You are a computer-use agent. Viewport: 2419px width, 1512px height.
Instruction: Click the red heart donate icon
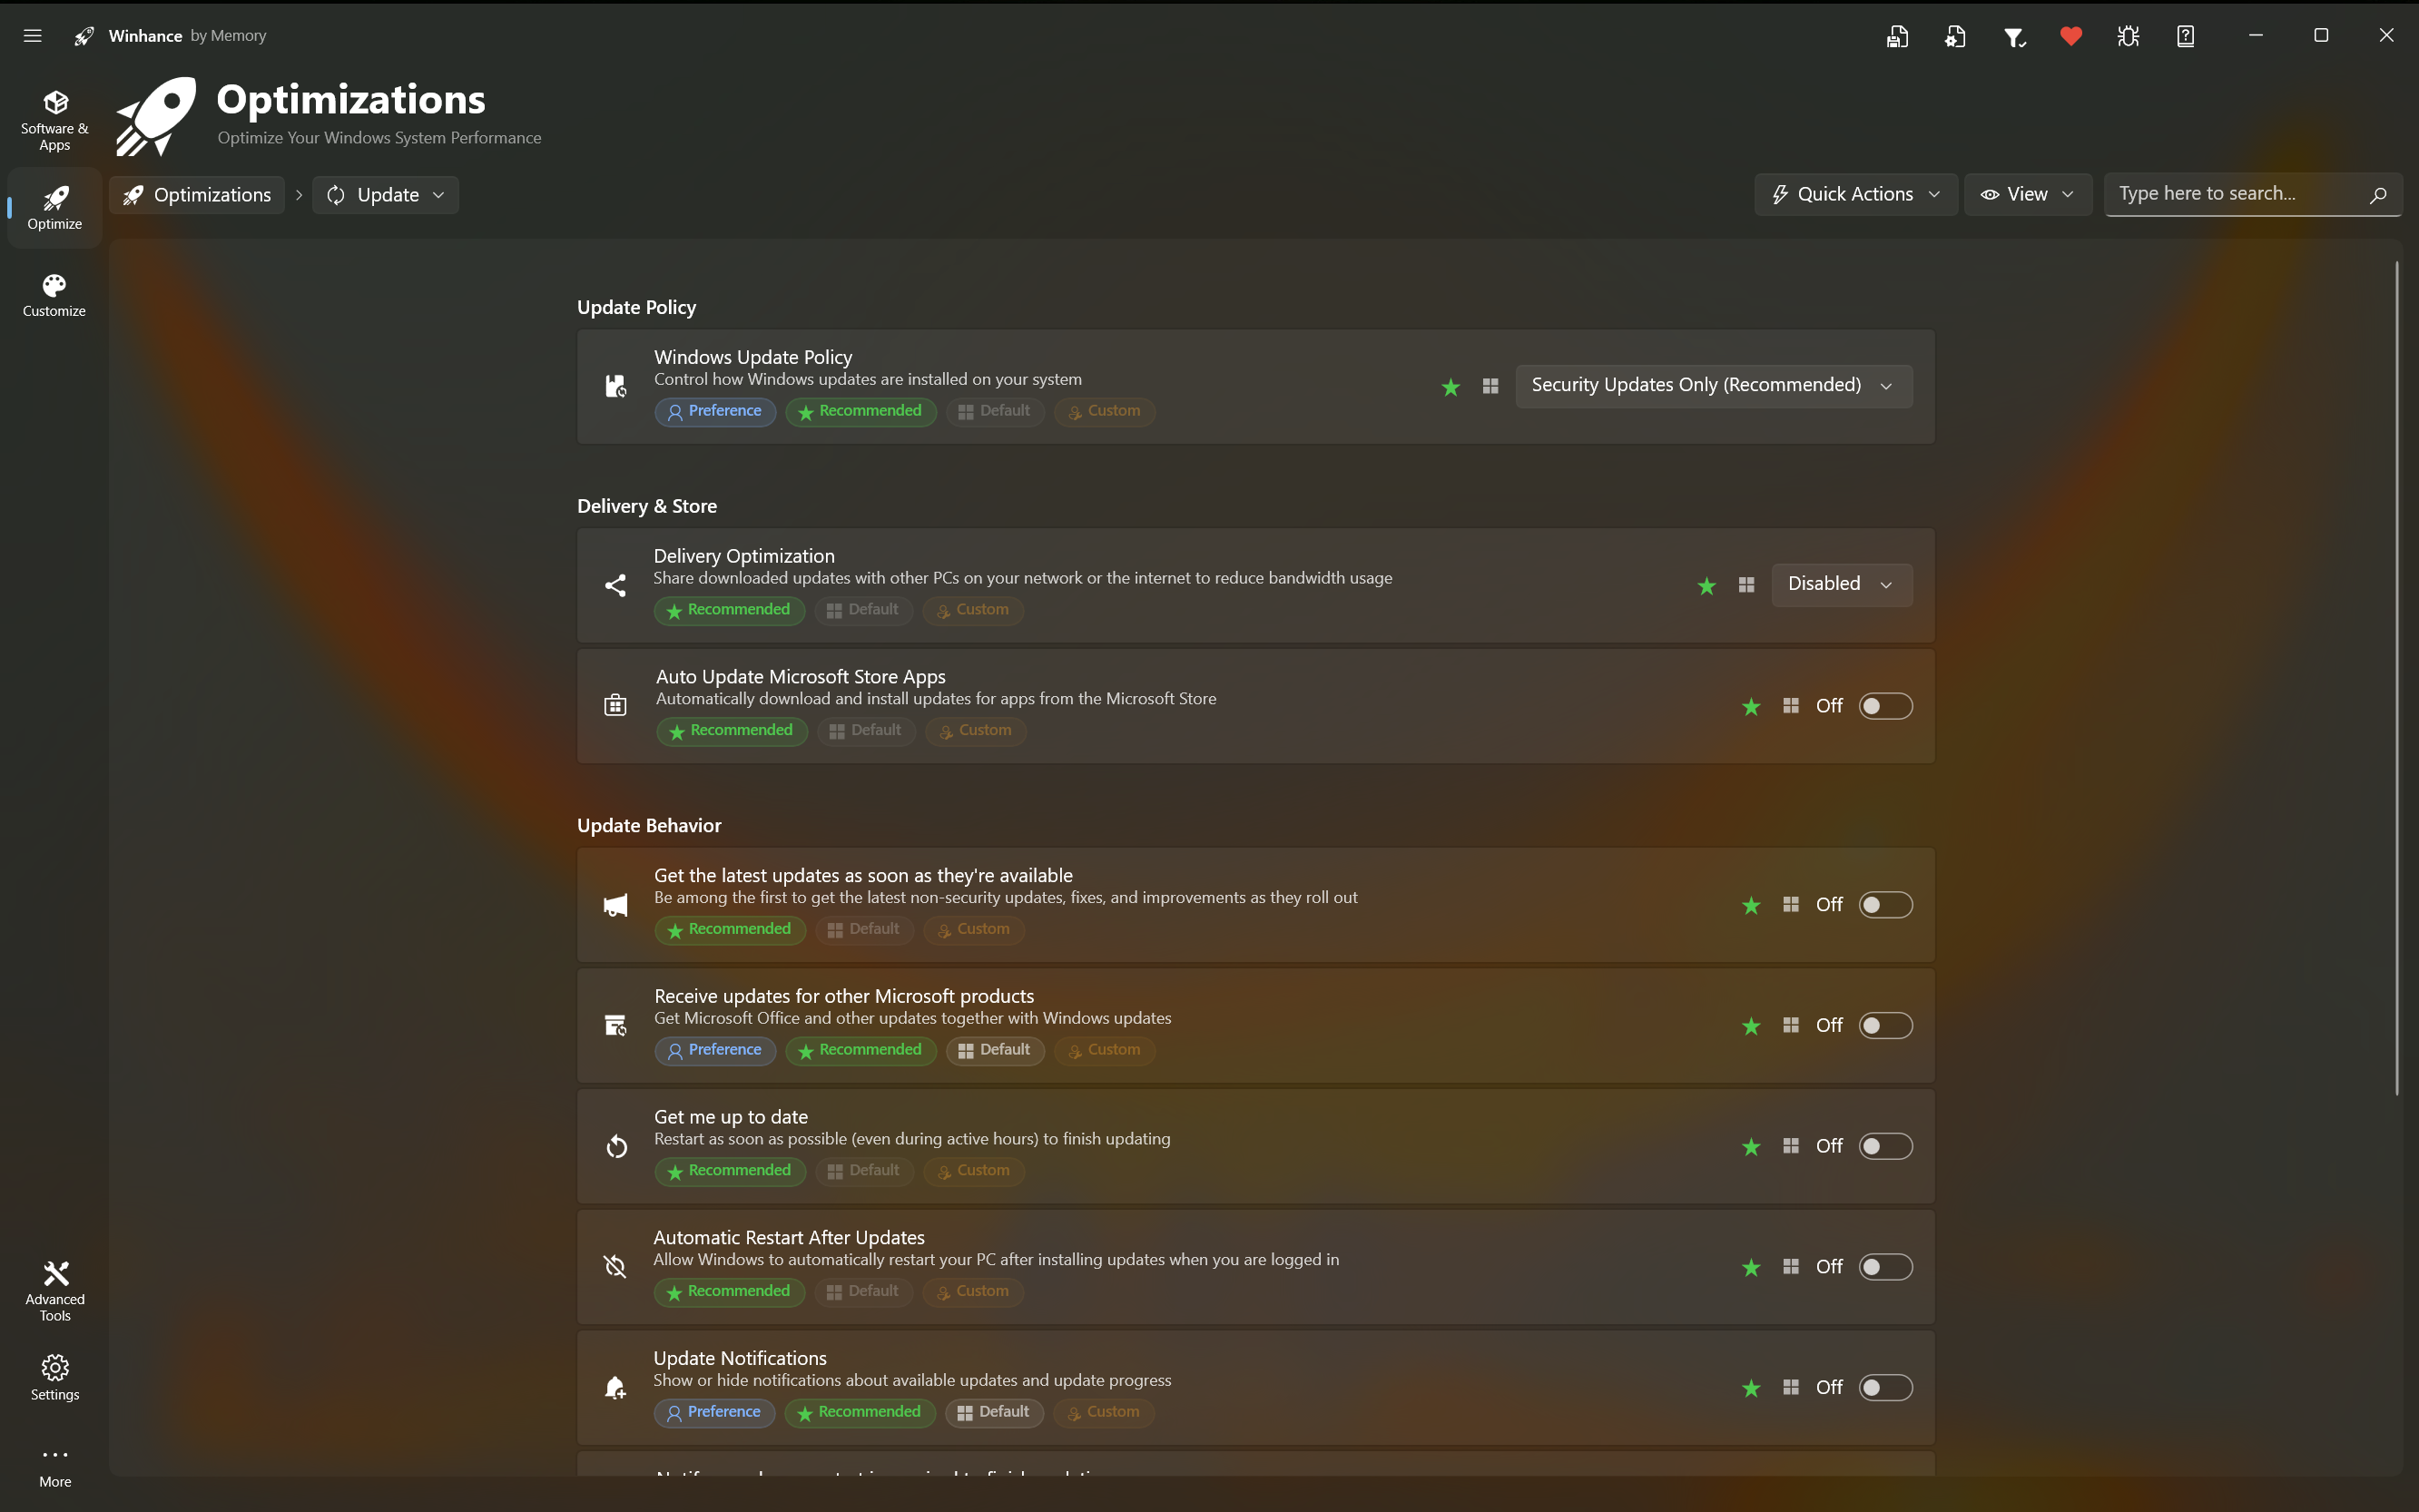[2071, 36]
